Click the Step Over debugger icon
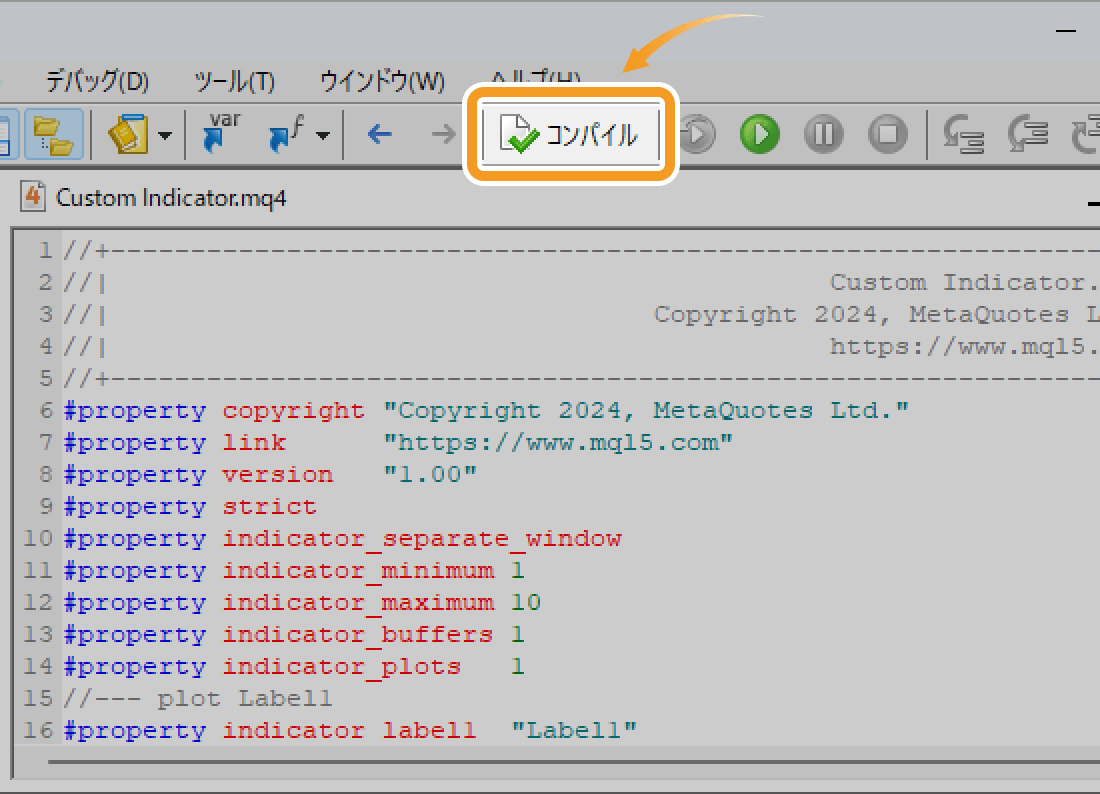 point(1028,135)
